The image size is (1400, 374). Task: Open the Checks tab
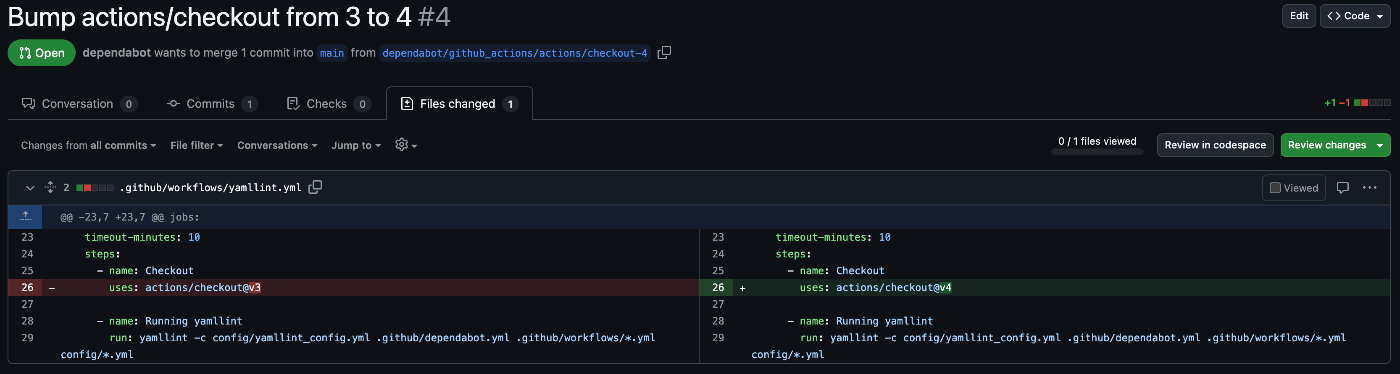[328, 104]
